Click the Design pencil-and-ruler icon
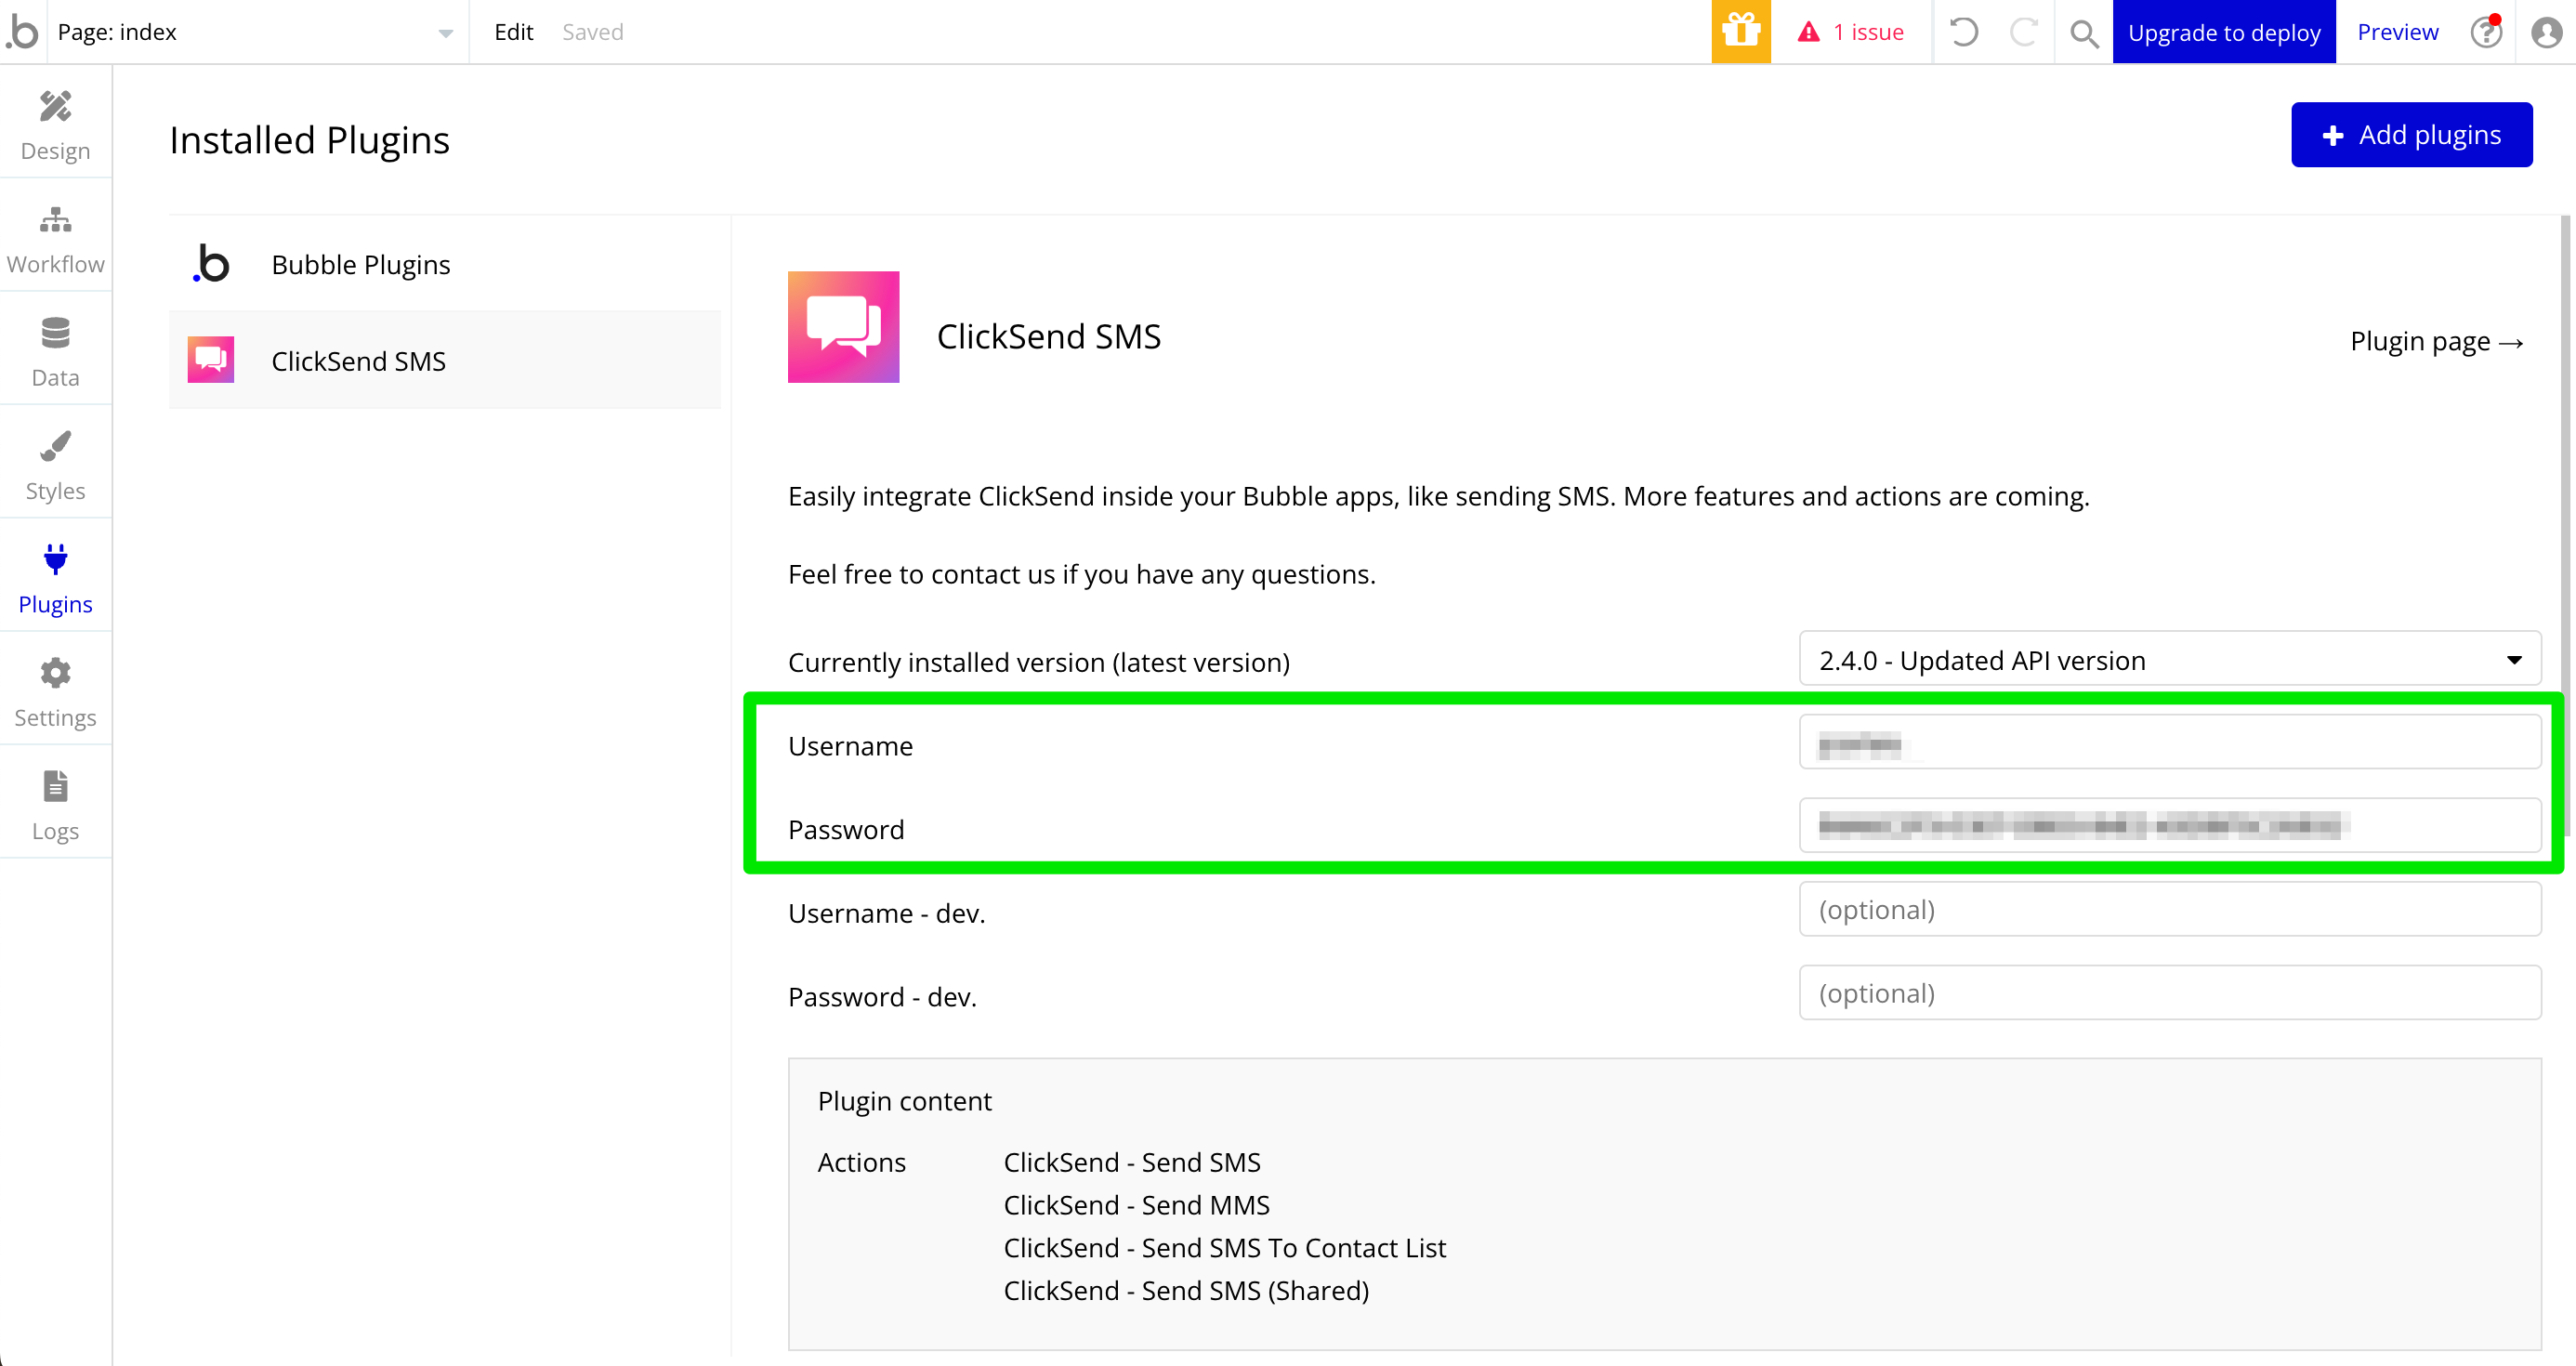 pos(56,106)
